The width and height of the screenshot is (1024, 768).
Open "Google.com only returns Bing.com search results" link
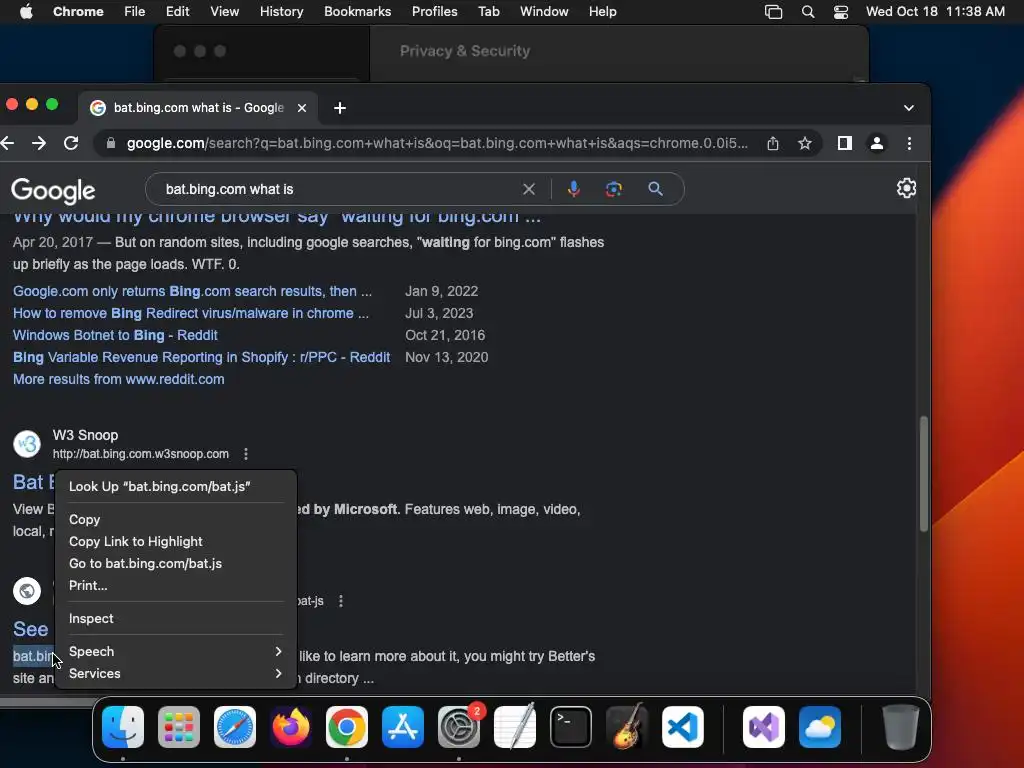tap(193, 291)
